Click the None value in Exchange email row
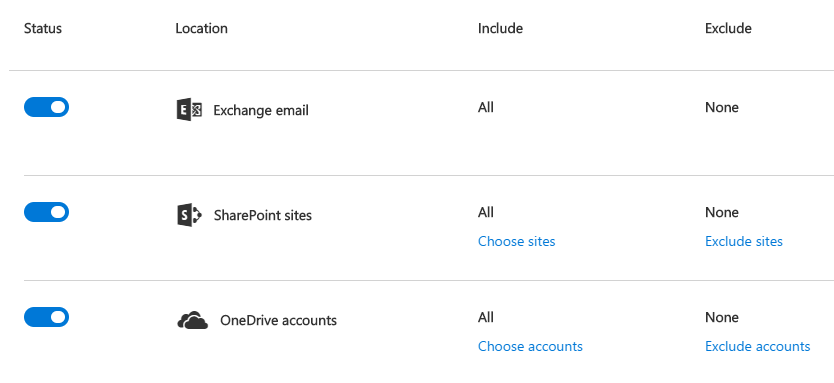The width and height of the screenshot is (834, 383). point(722,107)
